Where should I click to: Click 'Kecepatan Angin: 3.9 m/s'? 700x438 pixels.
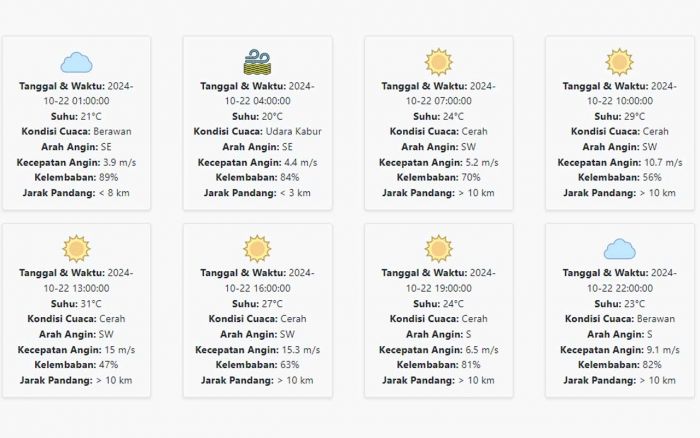coord(76,163)
